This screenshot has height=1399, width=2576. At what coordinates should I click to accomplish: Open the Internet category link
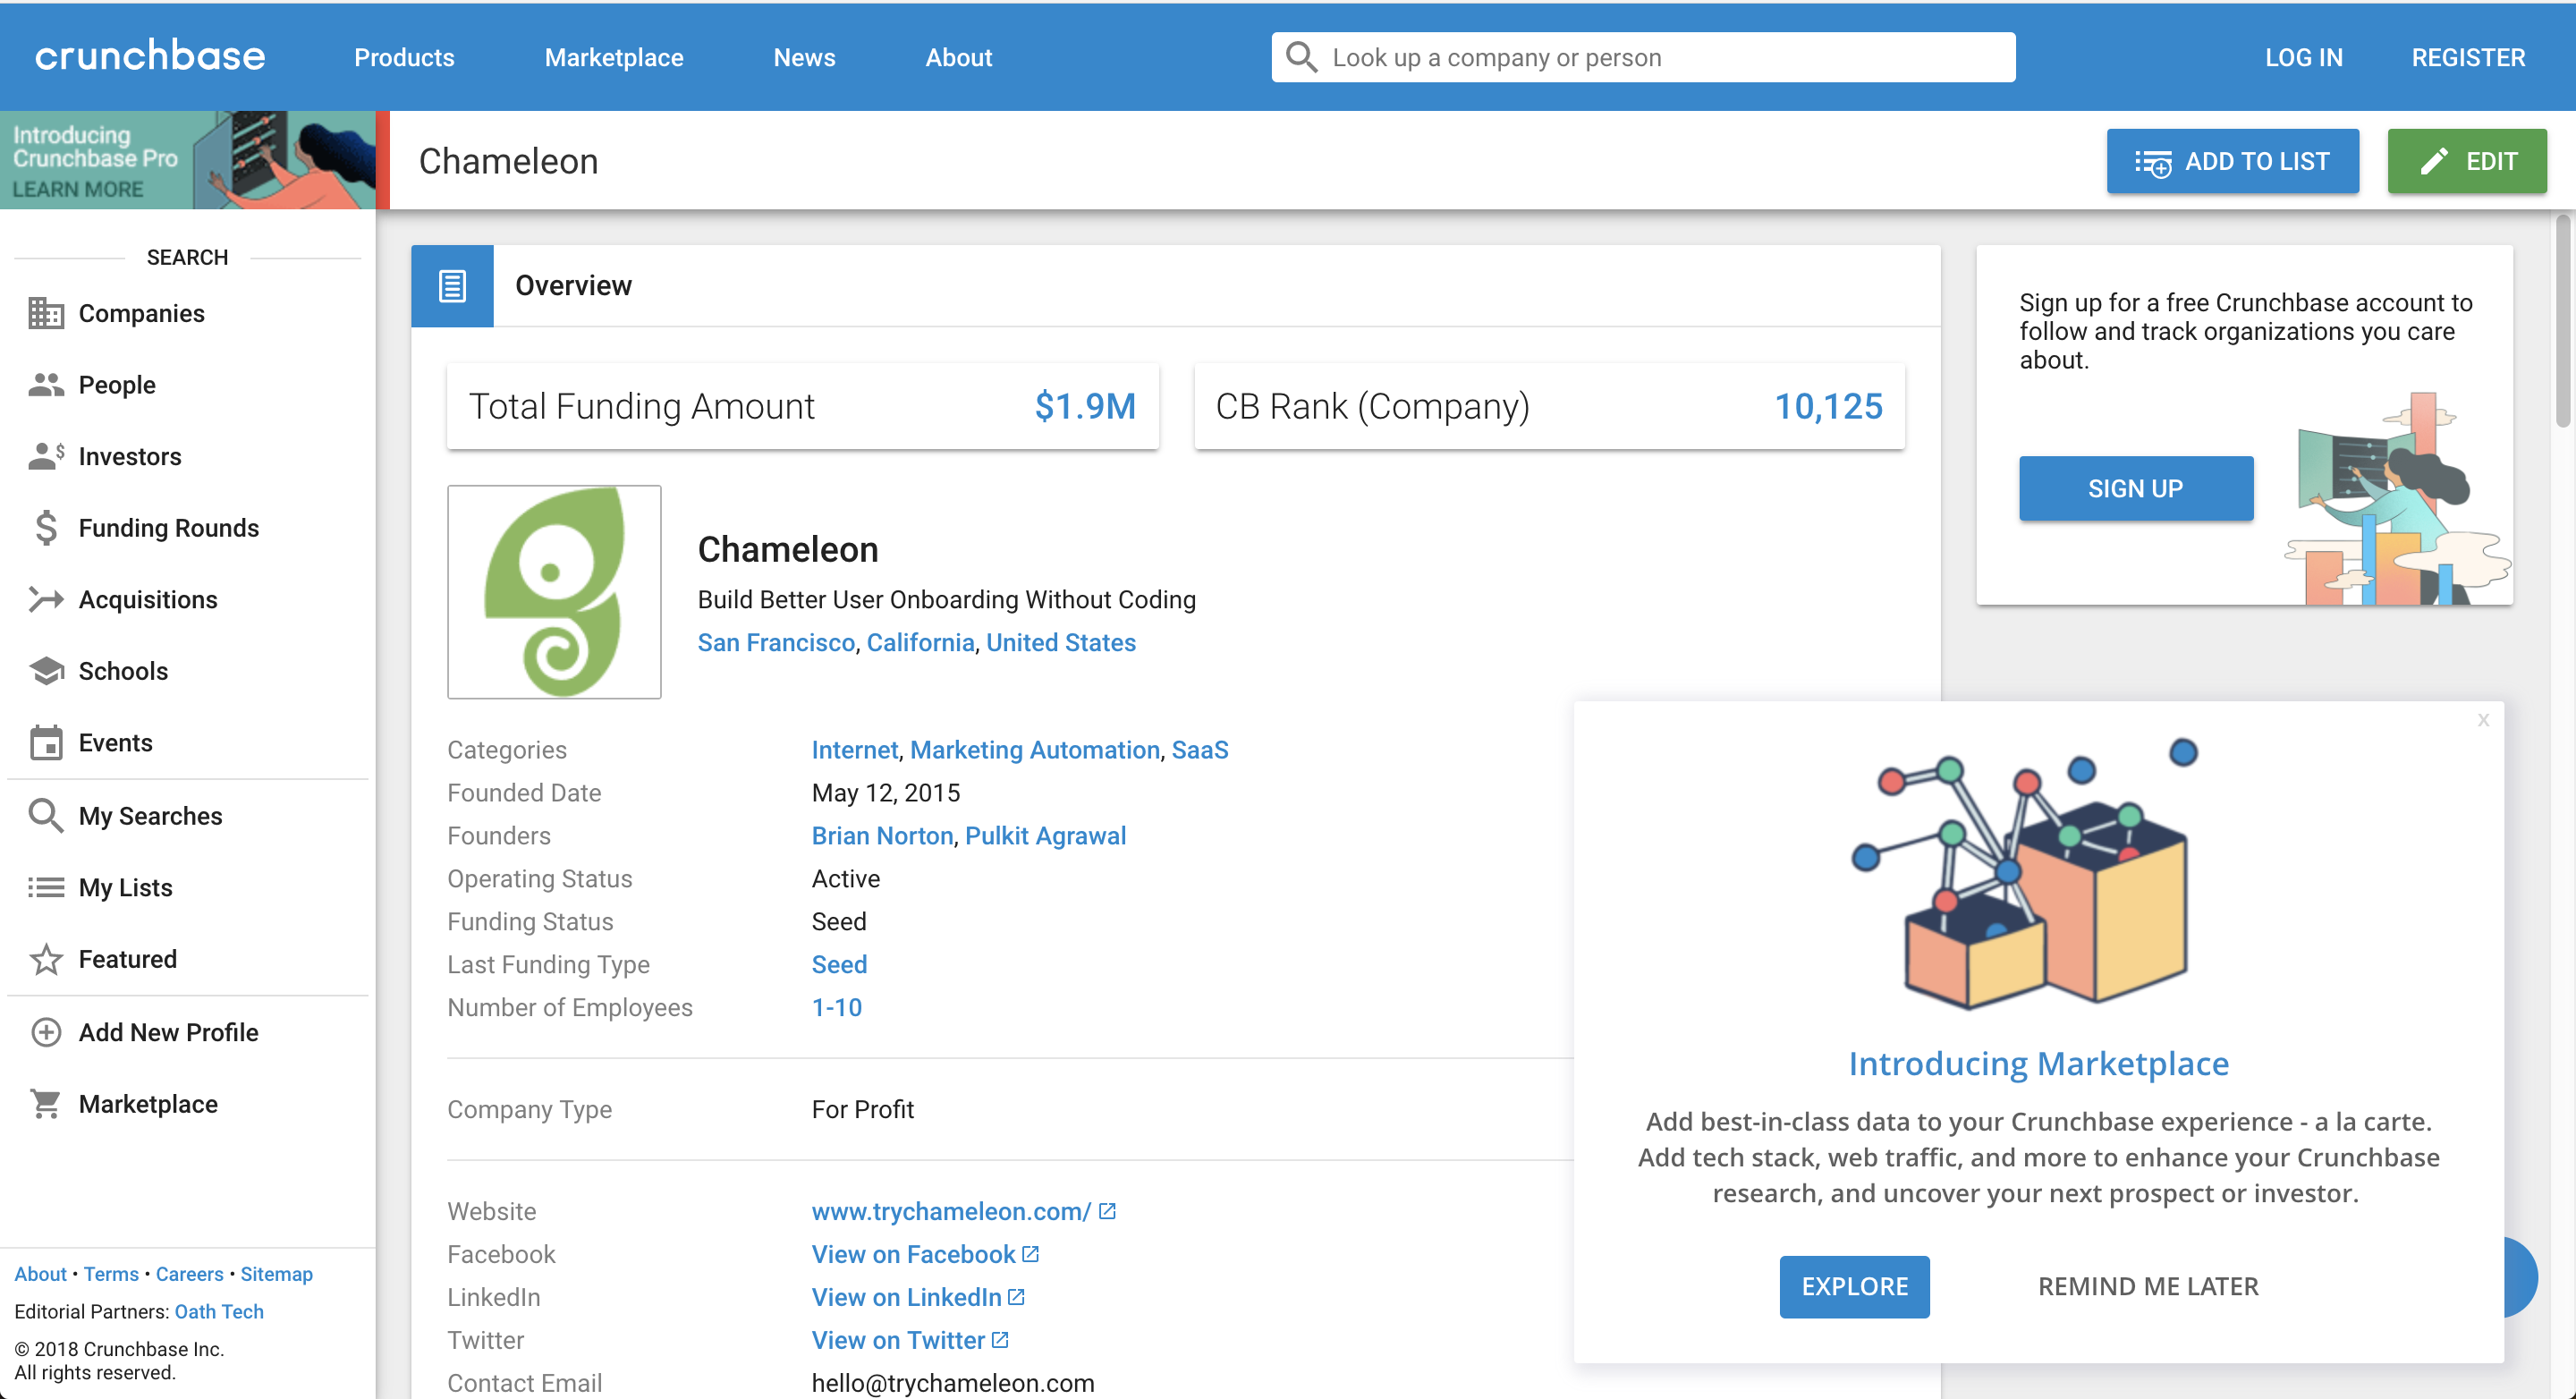tap(855, 749)
